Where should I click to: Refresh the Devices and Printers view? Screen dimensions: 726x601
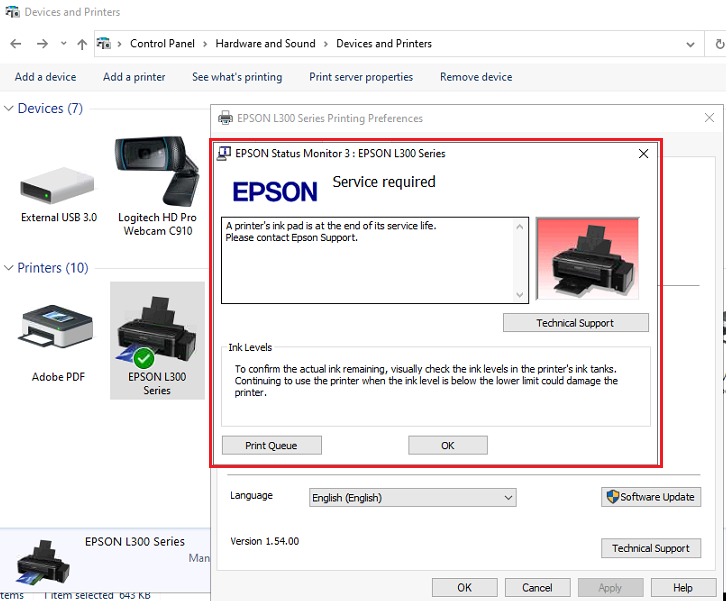pos(719,44)
